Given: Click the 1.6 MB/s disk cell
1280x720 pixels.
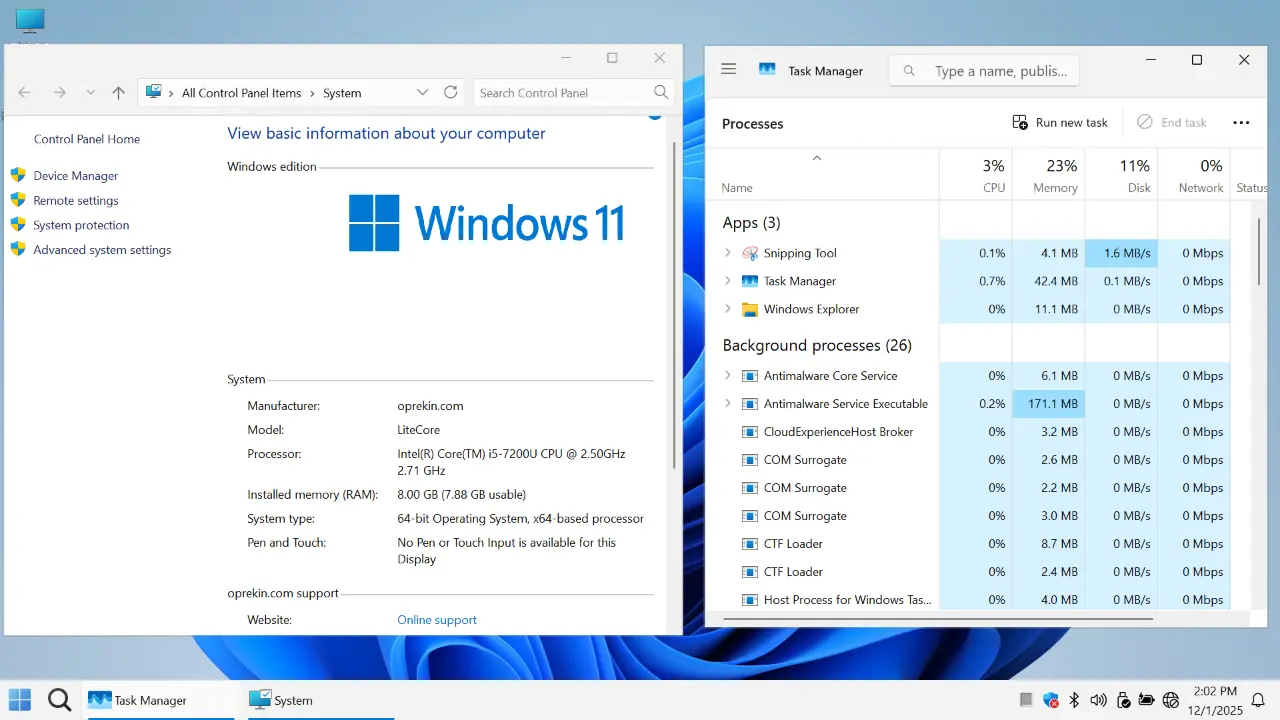Looking at the screenshot, I should [x=1120, y=253].
